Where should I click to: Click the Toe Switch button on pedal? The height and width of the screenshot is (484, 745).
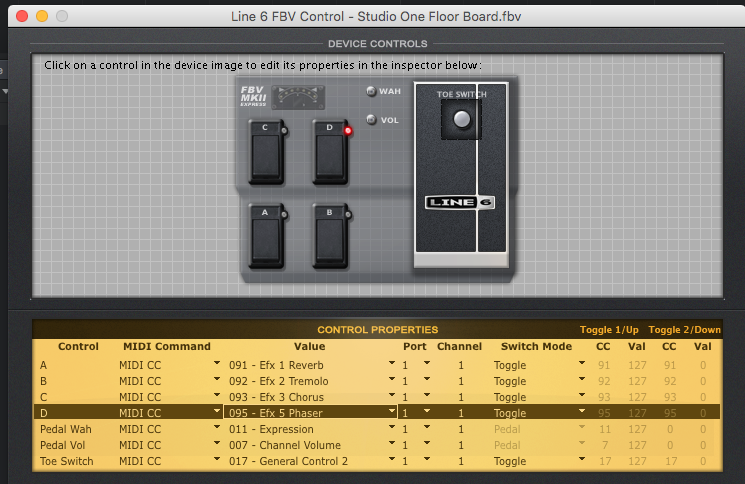(461, 119)
